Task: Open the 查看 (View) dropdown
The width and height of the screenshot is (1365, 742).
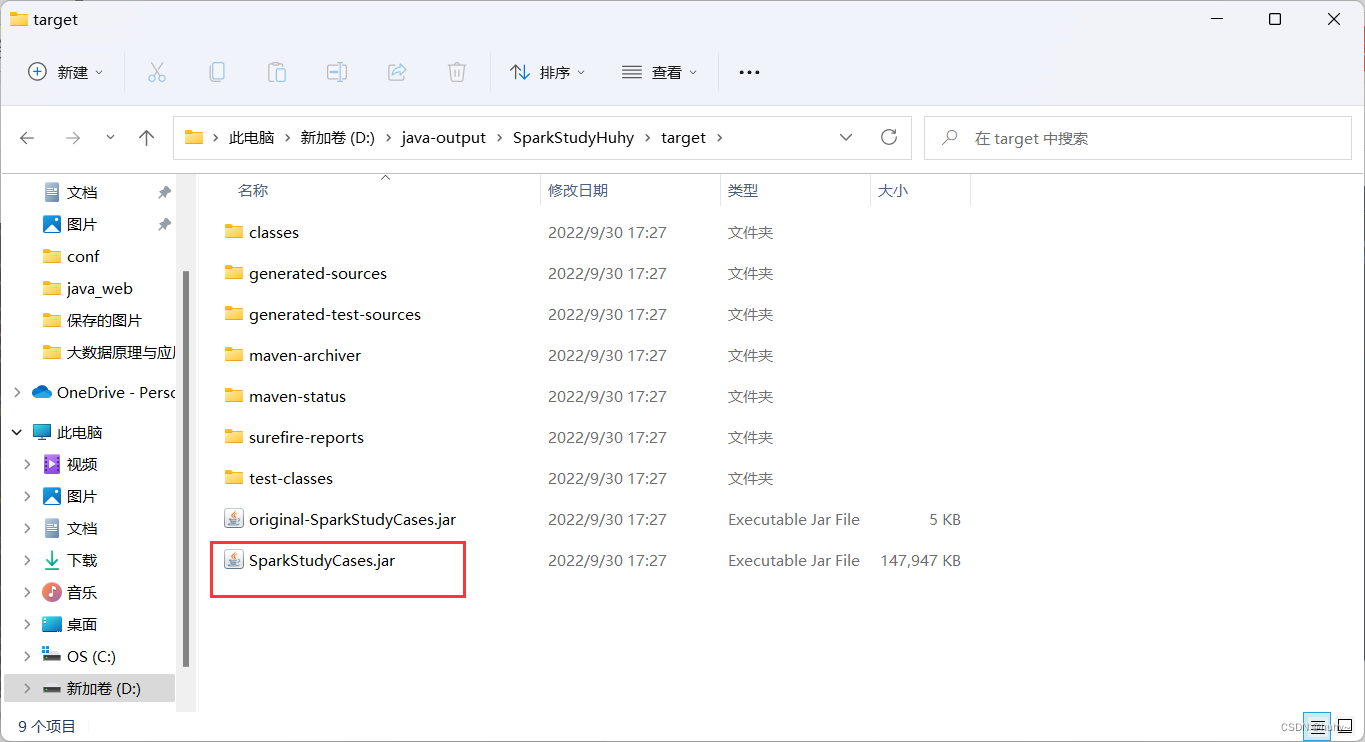Action: coord(660,72)
